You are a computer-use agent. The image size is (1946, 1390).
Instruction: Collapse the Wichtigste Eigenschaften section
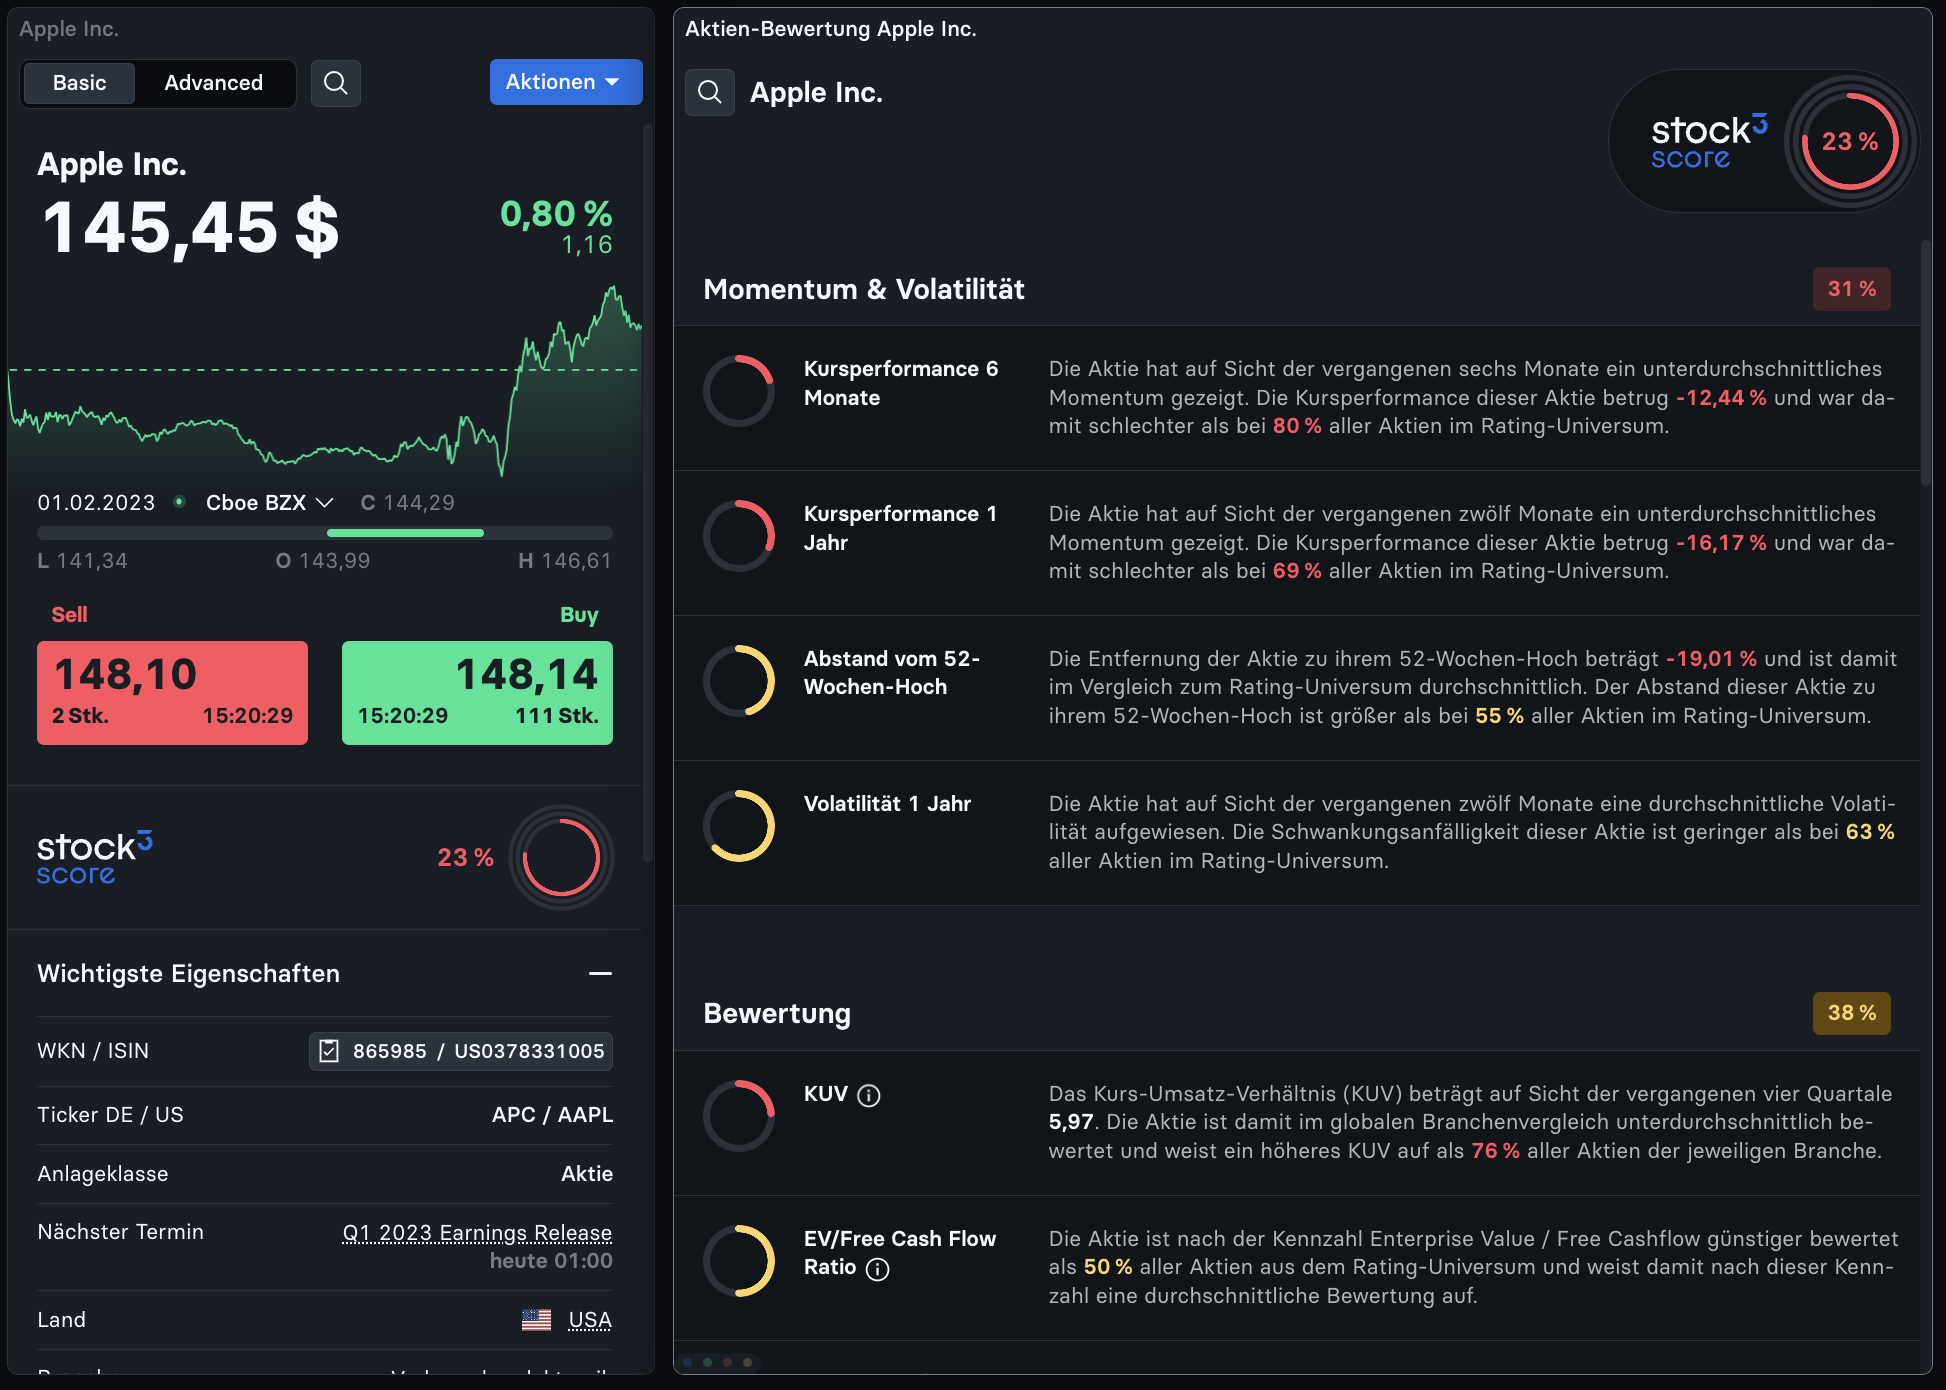point(599,973)
